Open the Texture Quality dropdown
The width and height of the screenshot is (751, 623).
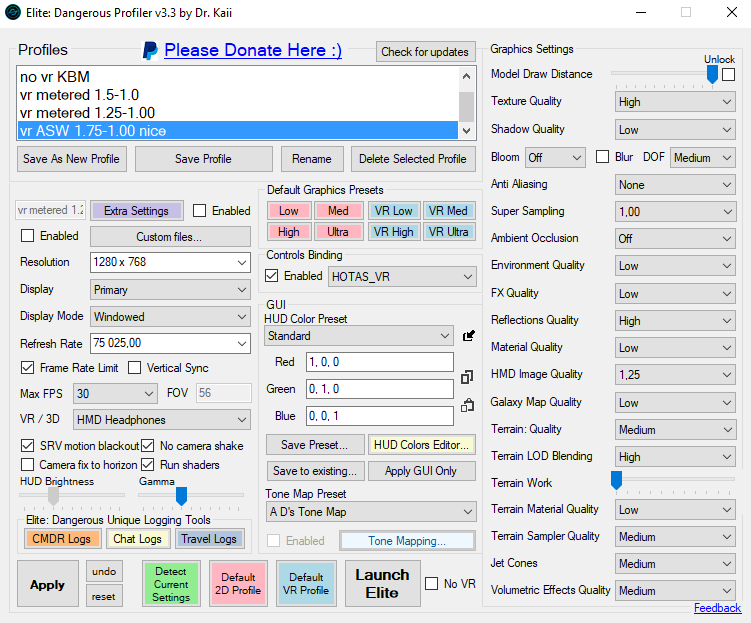[675, 102]
